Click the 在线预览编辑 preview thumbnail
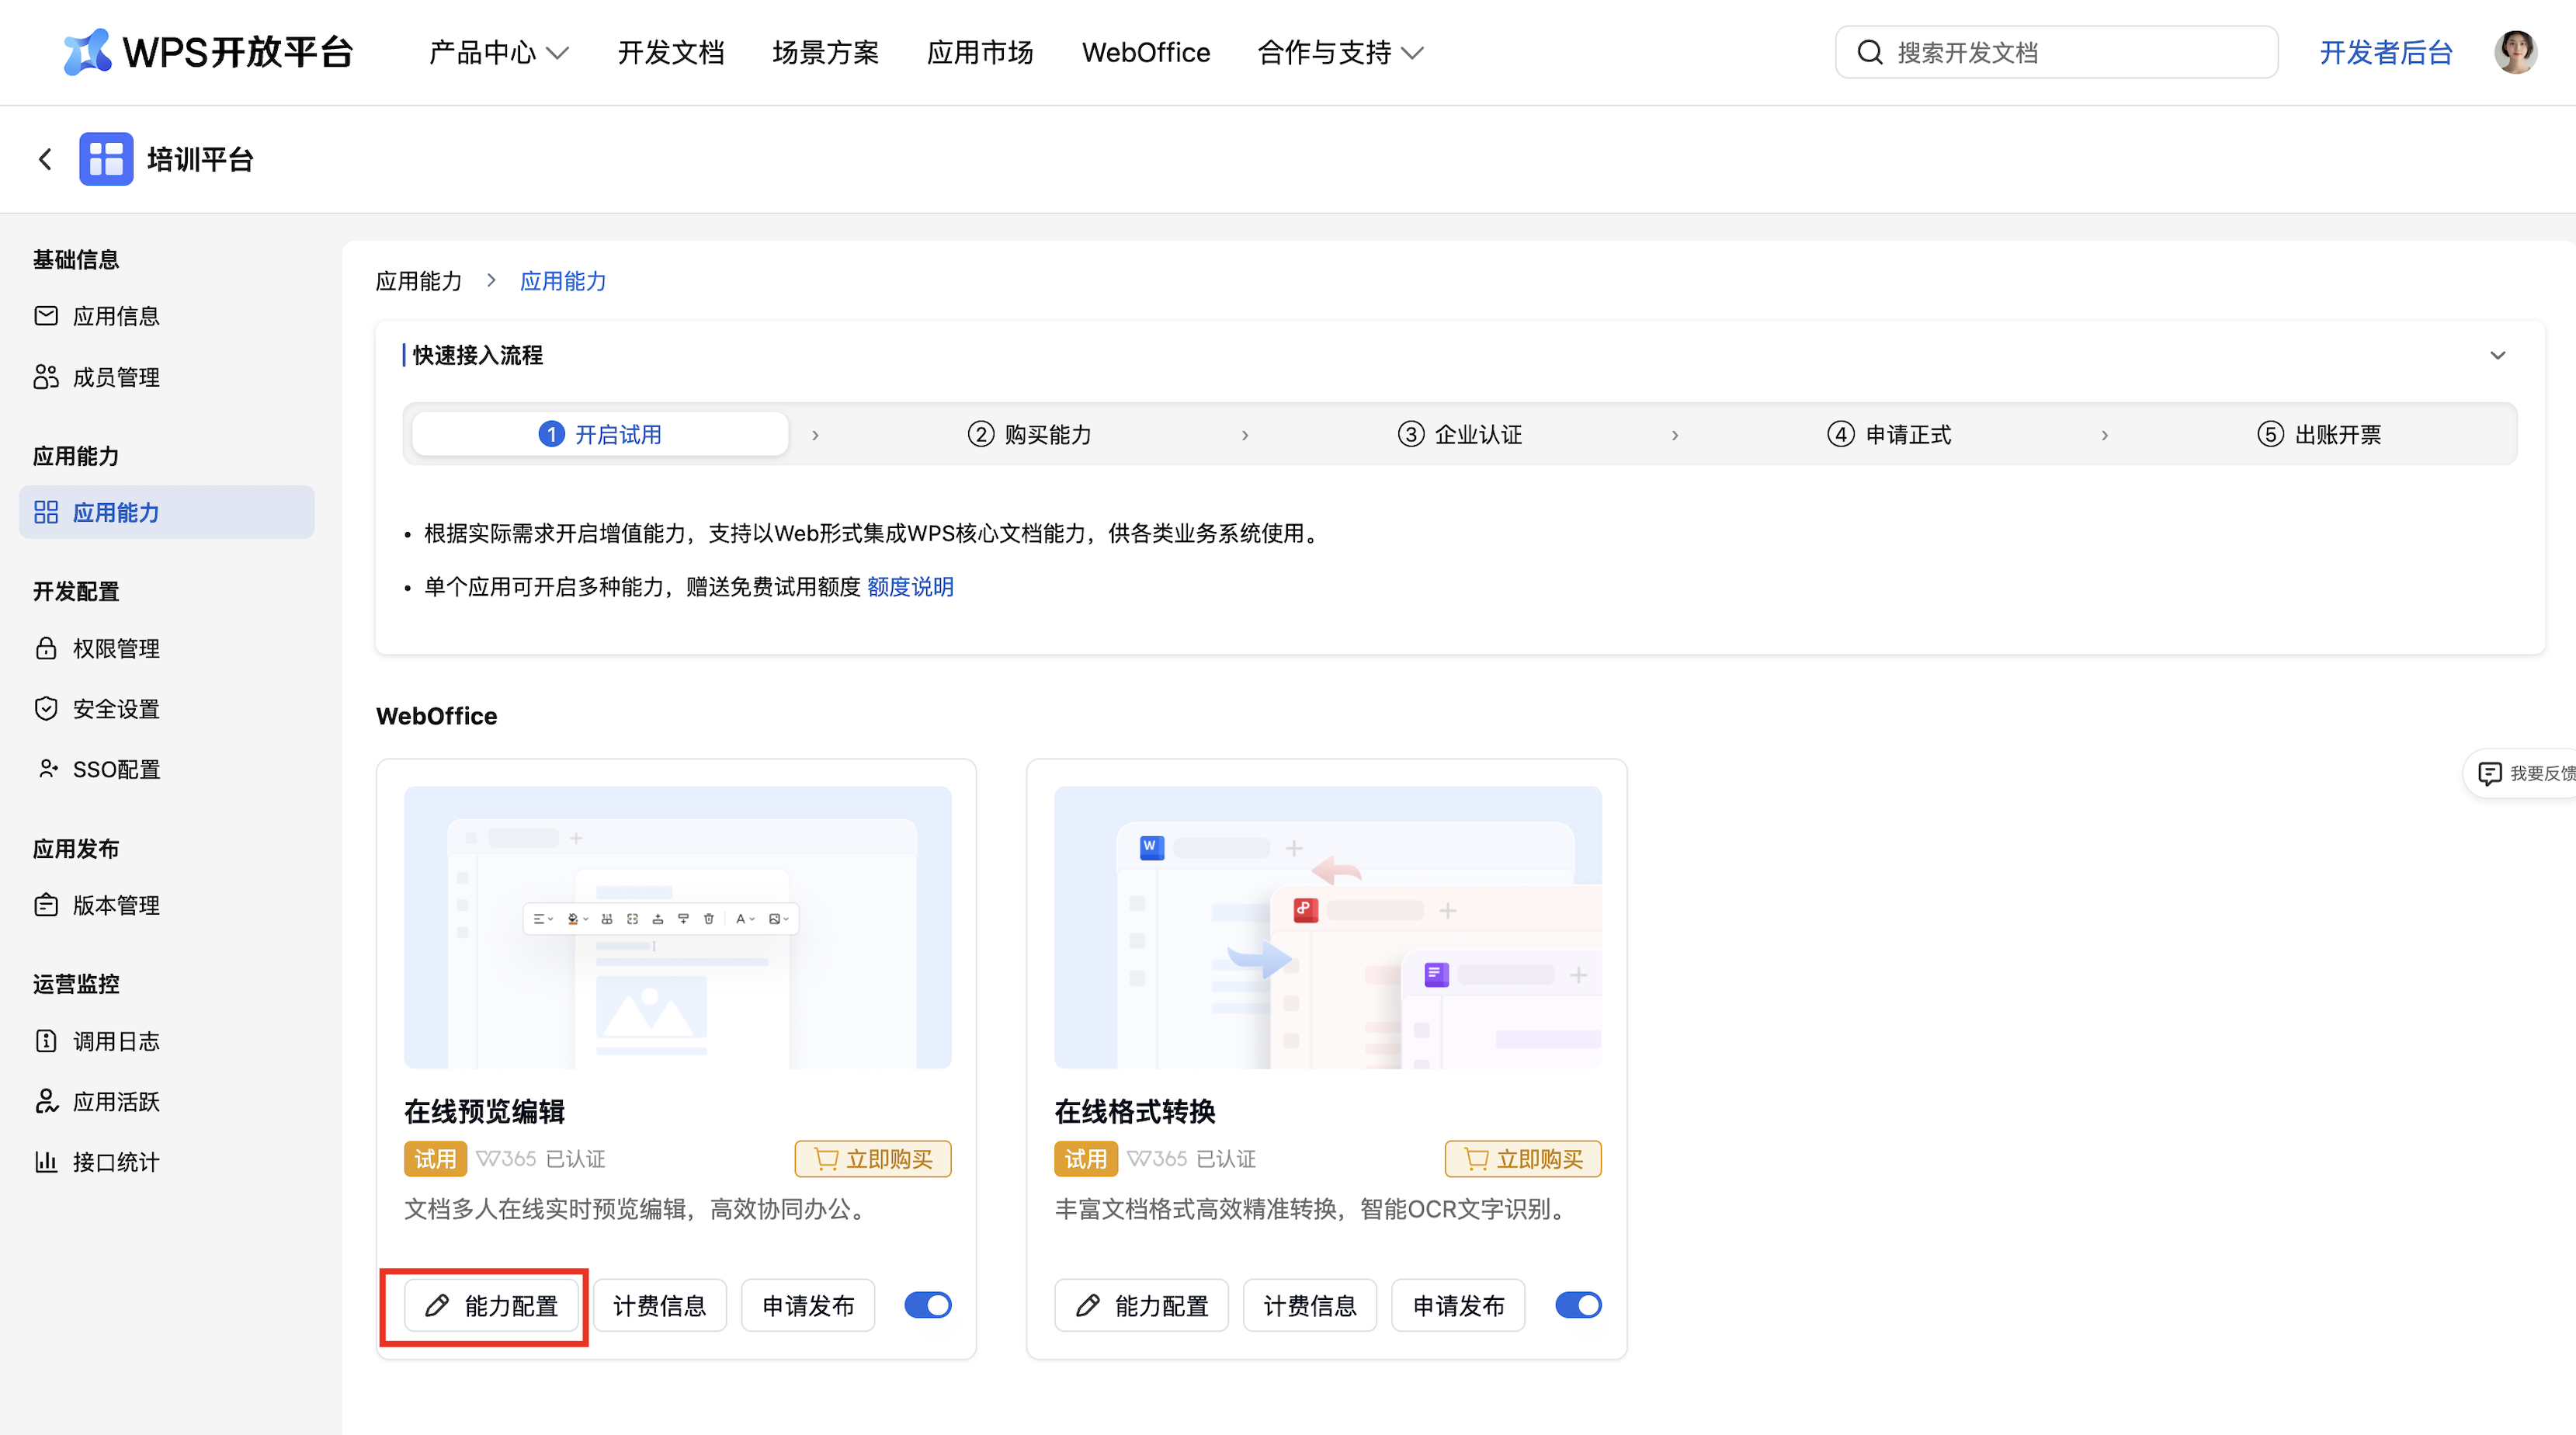Image resolution: width=2576 pixels, height=1435 pixels. tap(678, 927)
